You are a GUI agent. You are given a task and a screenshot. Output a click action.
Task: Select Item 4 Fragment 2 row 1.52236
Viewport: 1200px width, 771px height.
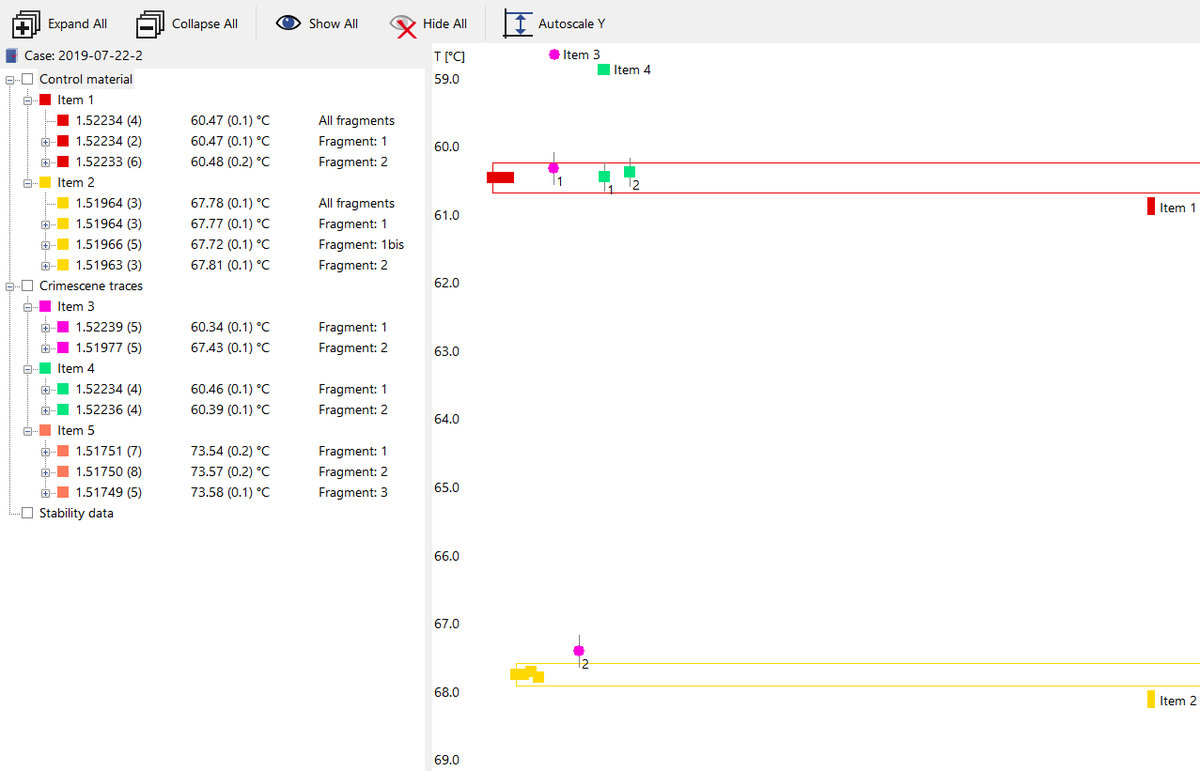pos(108,410)
